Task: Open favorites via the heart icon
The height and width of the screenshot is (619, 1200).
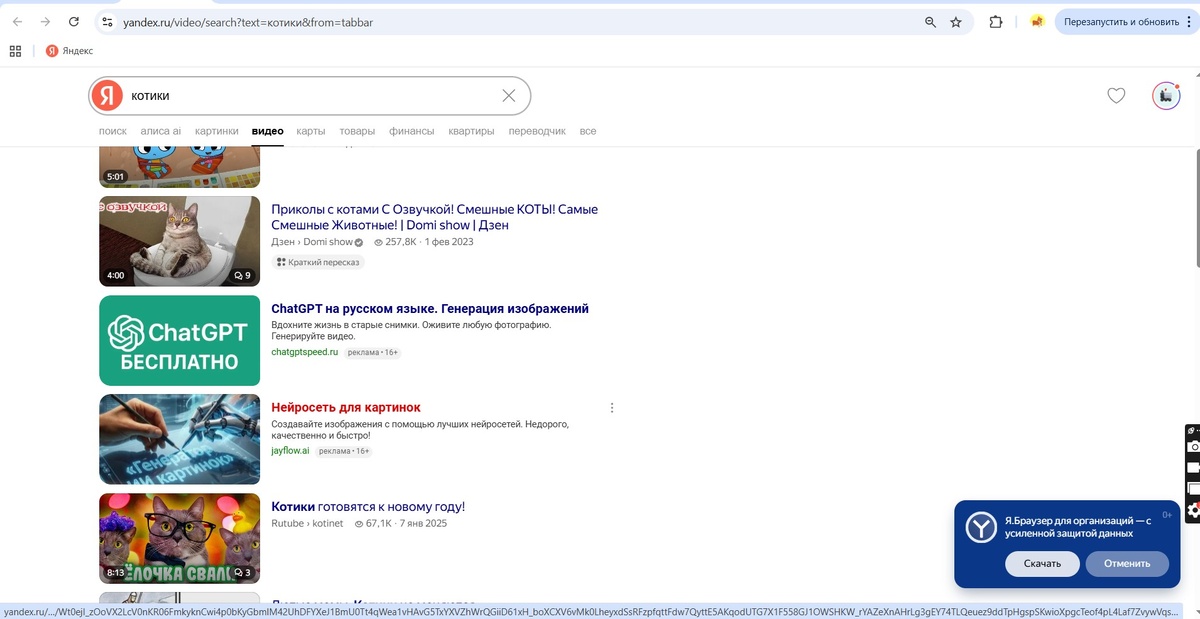Action: 1116,96
